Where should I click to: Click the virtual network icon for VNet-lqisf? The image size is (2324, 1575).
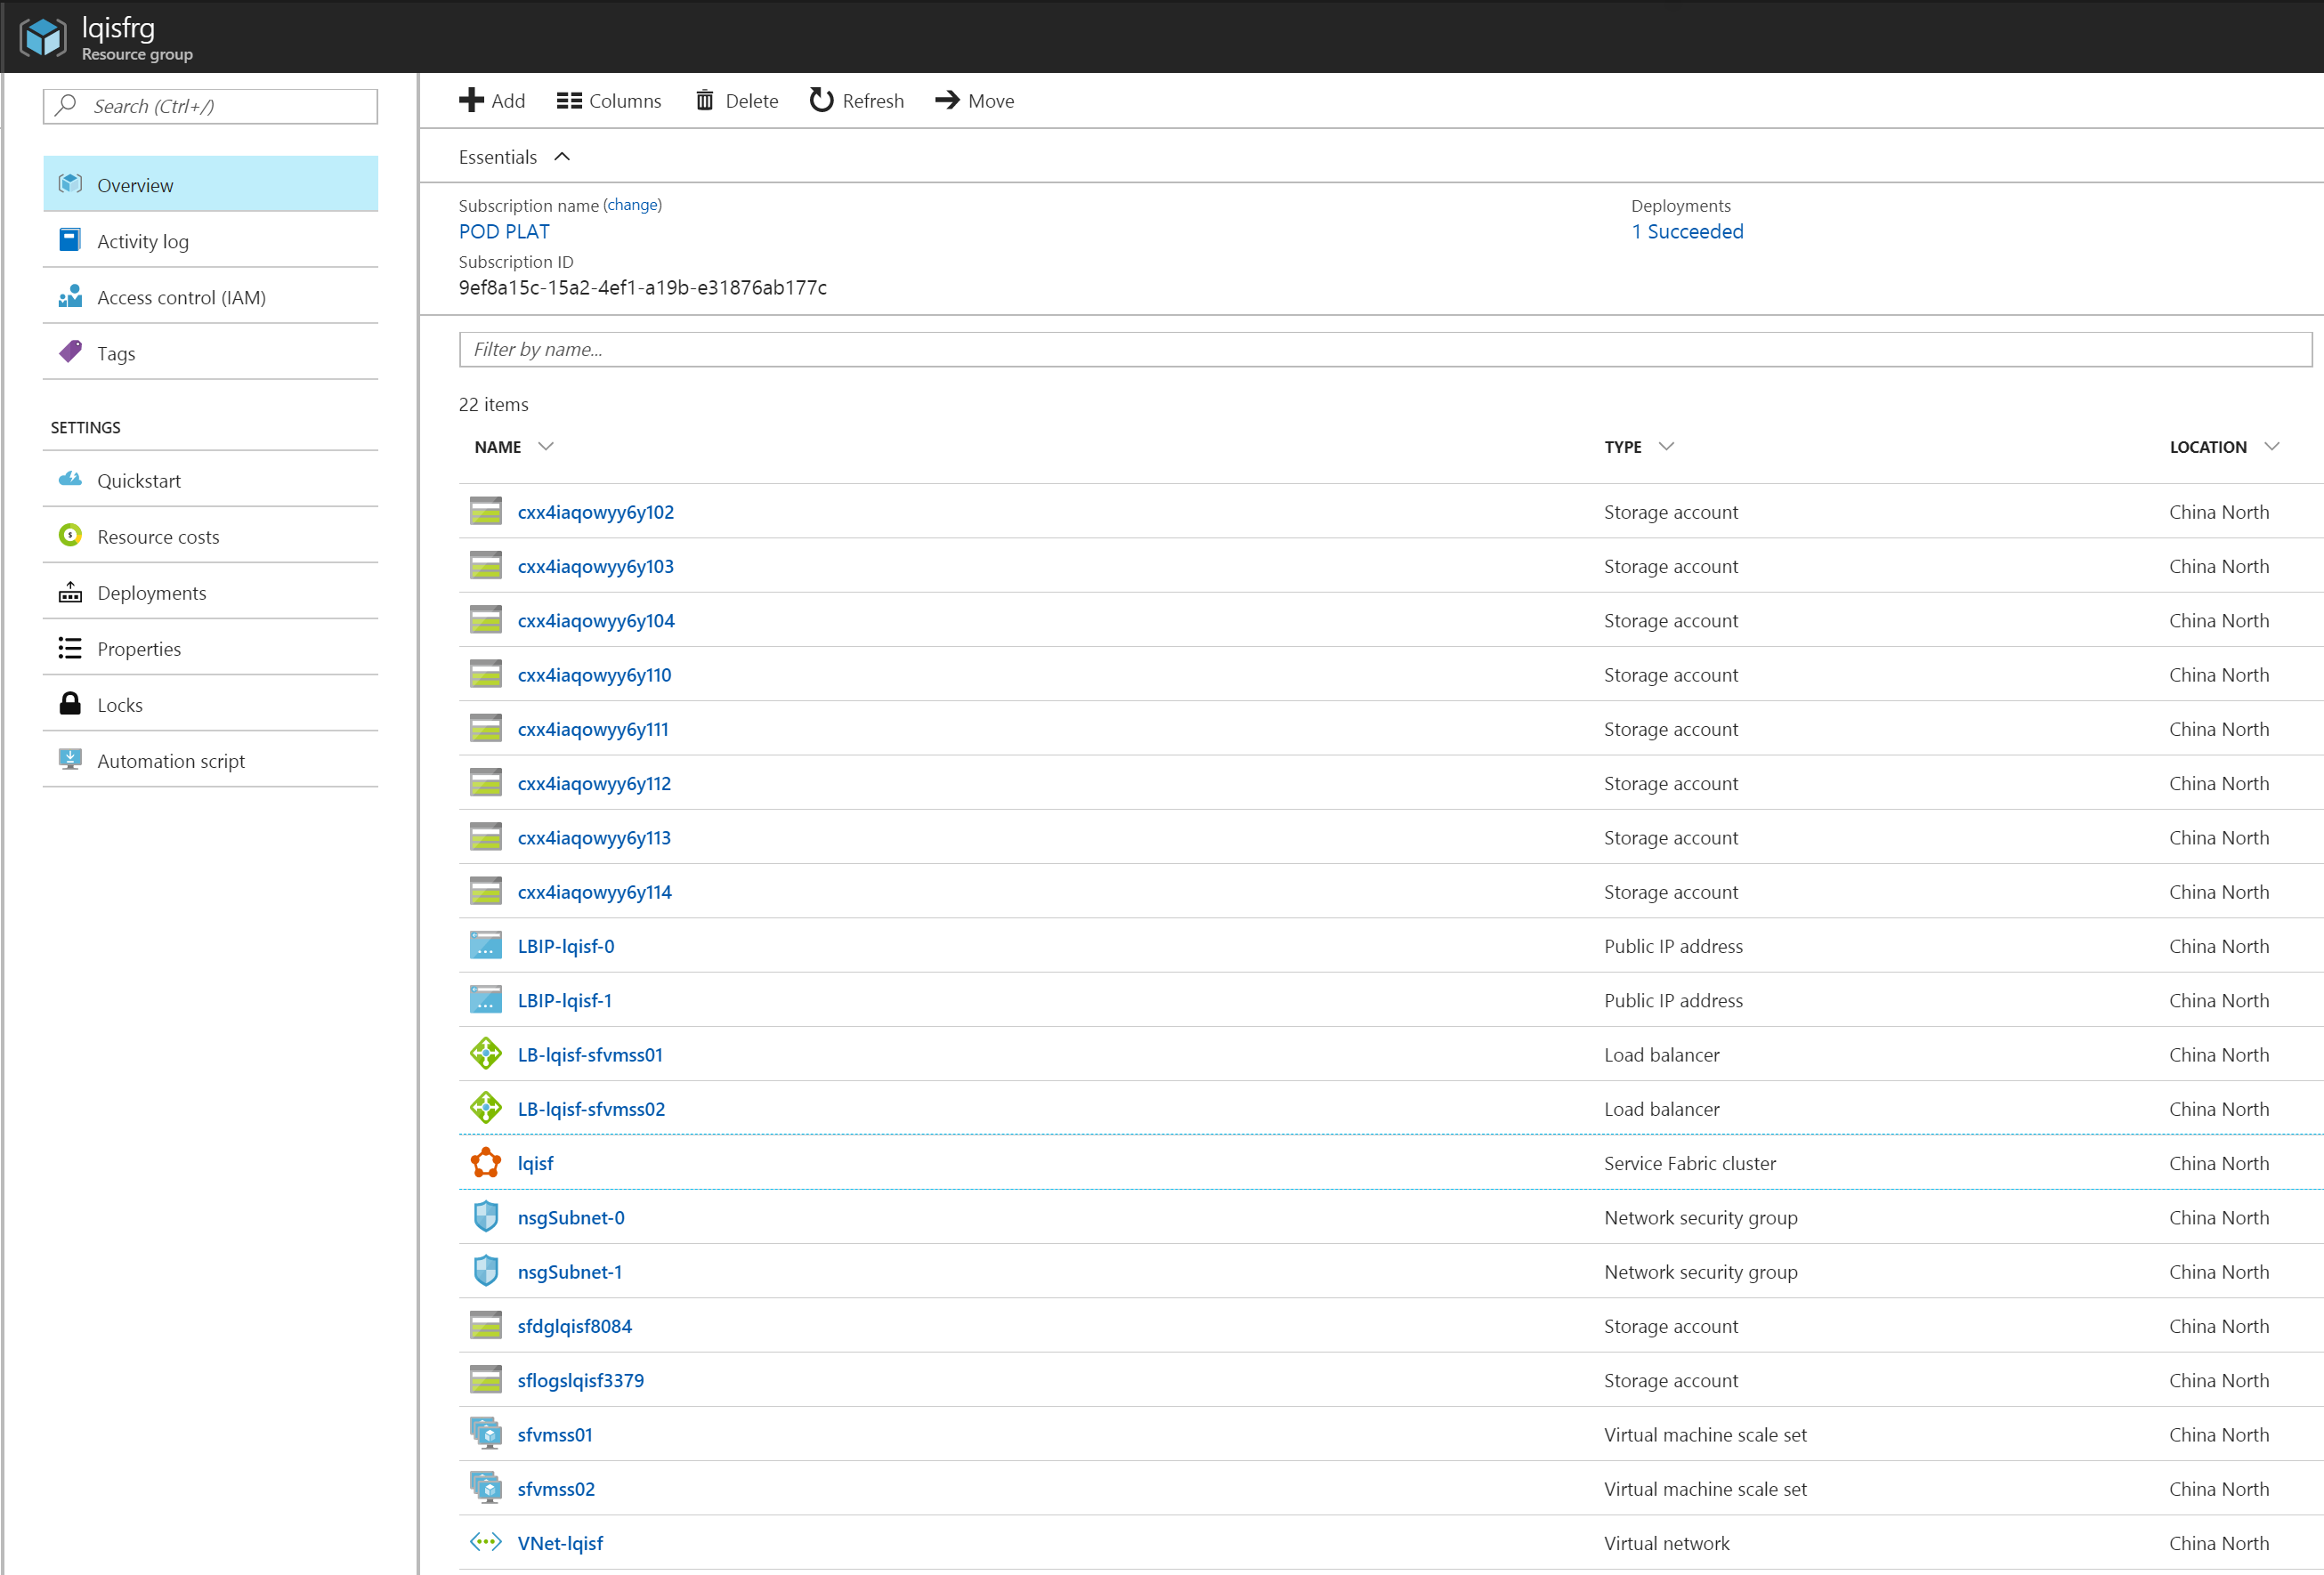pyautogui.click(x=486, y=1542)
